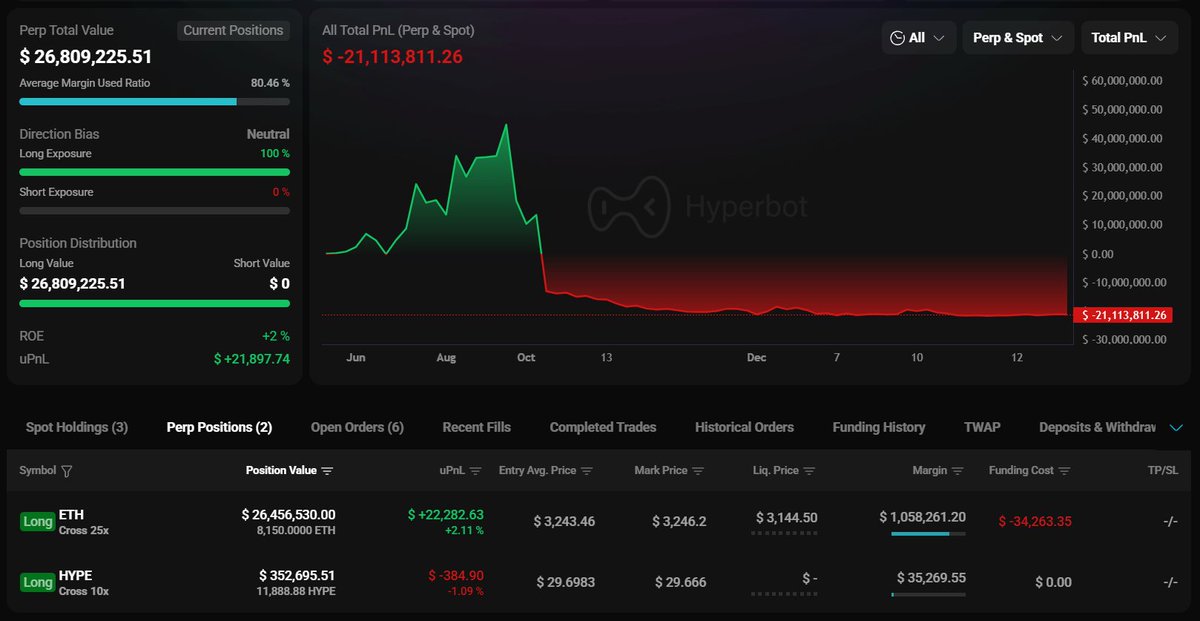Sort by Position Value column icon
1200x621 pixels.
[x=327, y=471]
